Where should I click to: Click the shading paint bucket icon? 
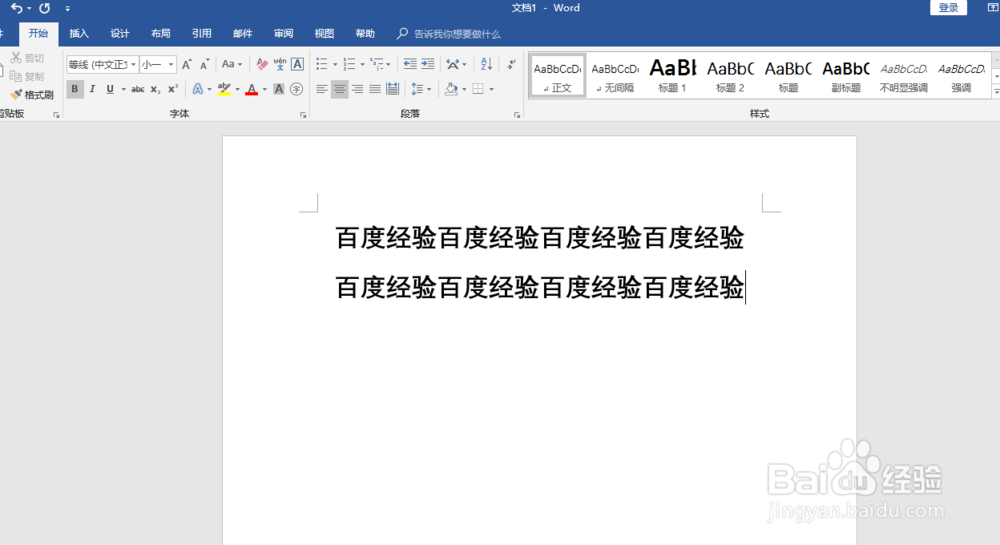[452, 89]
